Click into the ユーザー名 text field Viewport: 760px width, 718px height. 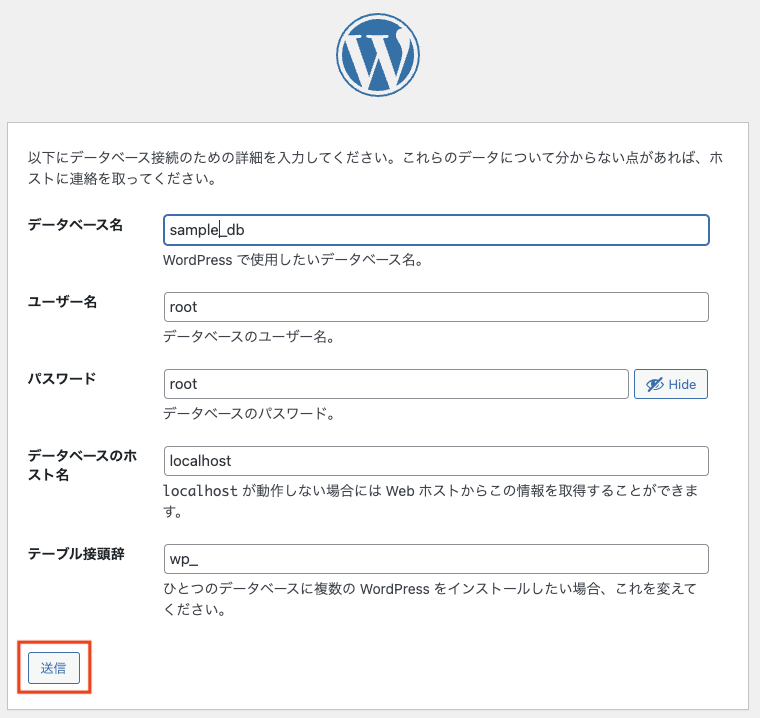pos(436,307)
